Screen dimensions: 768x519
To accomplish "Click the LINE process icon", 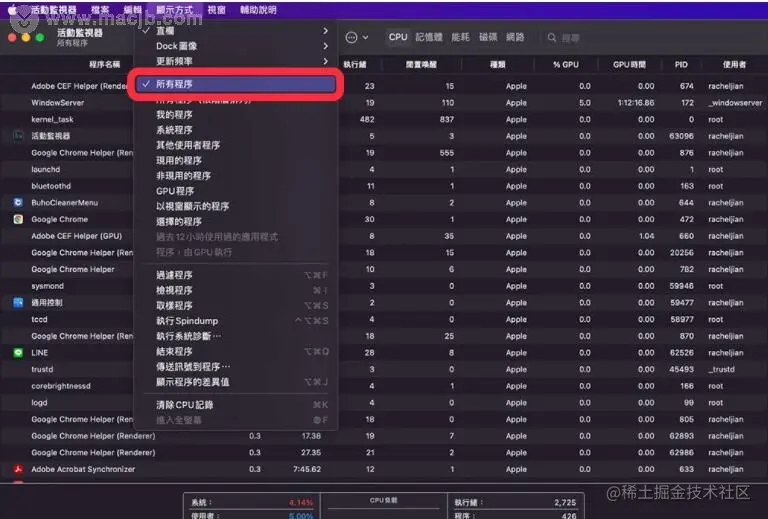I will (18, 353).
